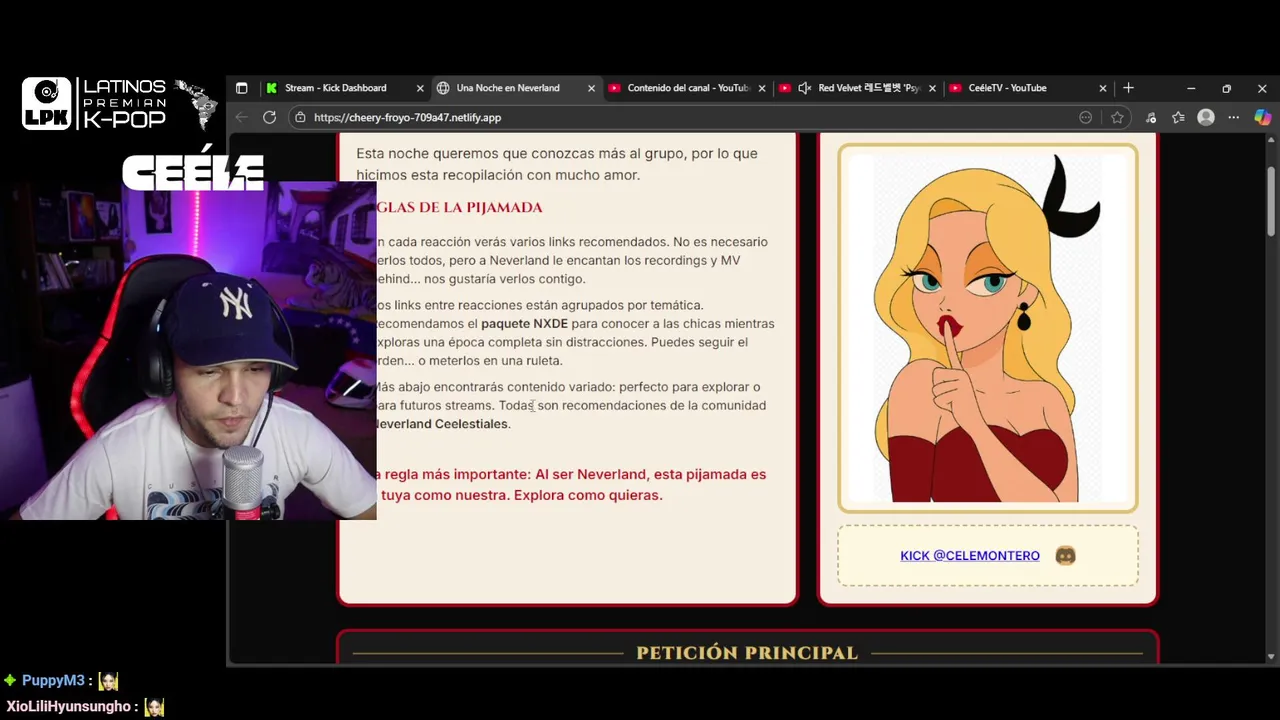
Task: Minimize the browser window
Action: pyautogui.click(x=1191, y=88)
